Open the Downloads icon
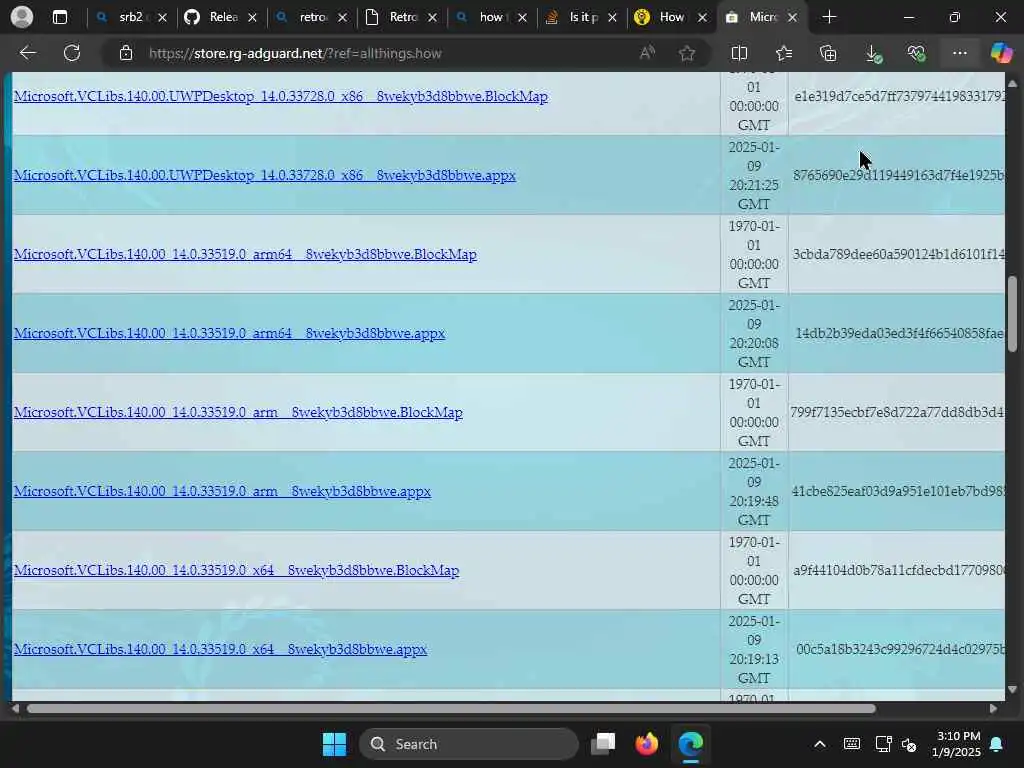 (872, 53)
